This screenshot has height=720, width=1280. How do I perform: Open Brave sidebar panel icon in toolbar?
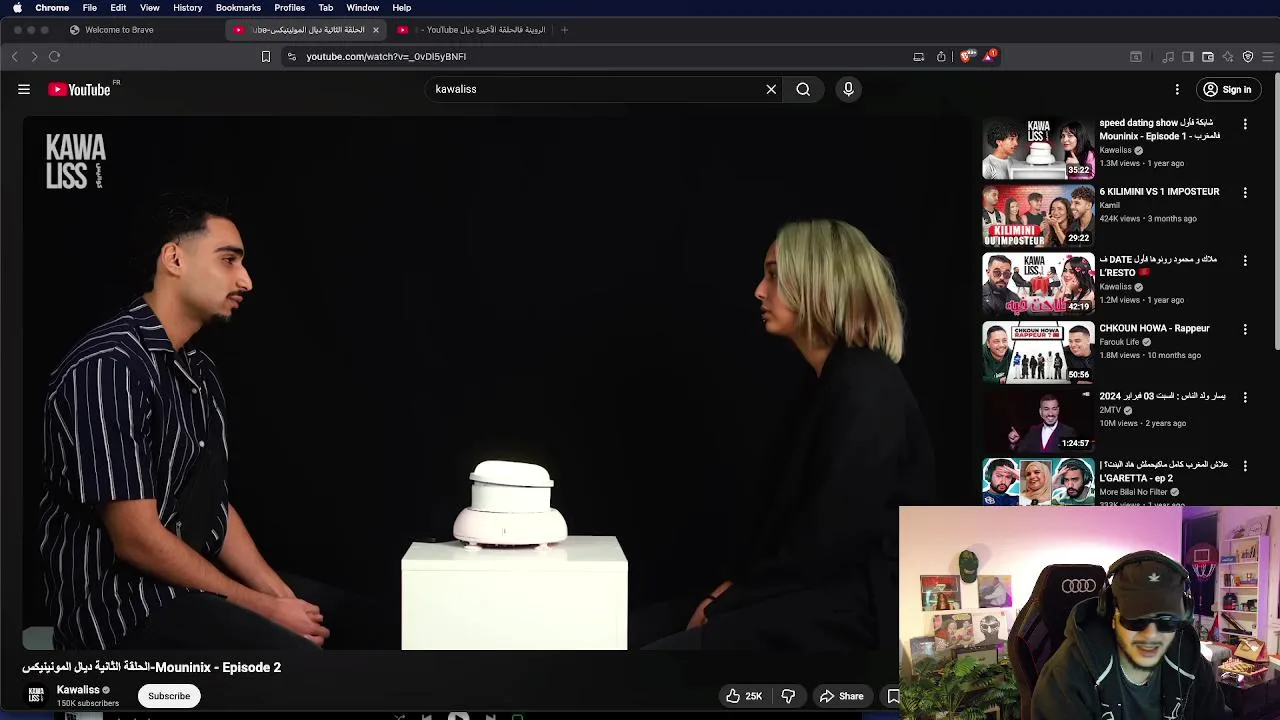1188,57
